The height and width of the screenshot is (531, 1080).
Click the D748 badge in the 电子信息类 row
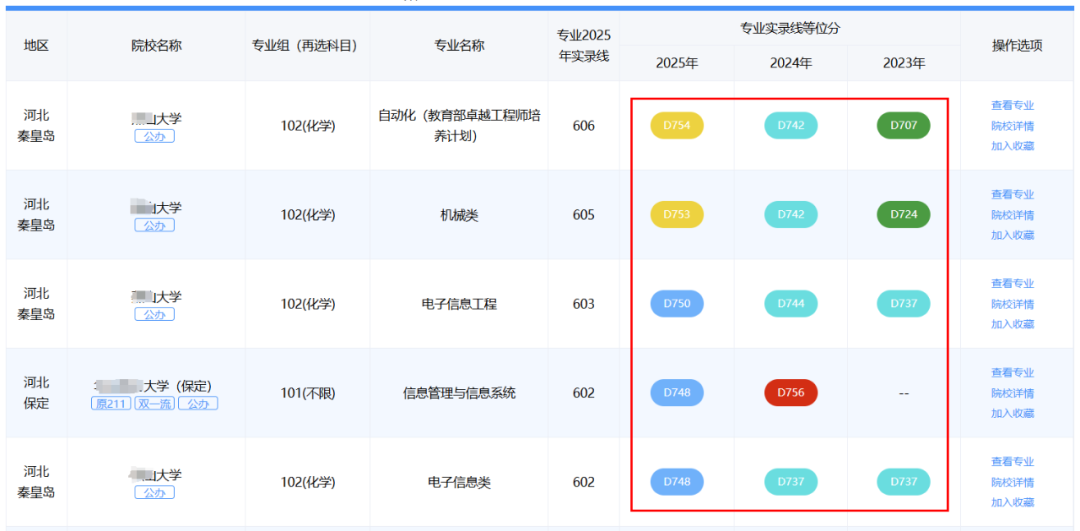(677, 481)
